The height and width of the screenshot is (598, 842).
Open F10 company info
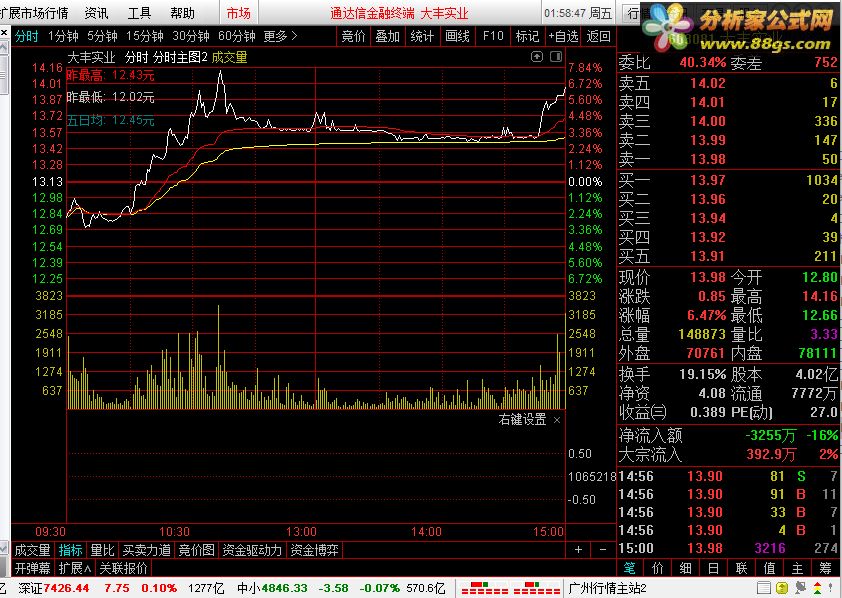(x=493, y=37)
